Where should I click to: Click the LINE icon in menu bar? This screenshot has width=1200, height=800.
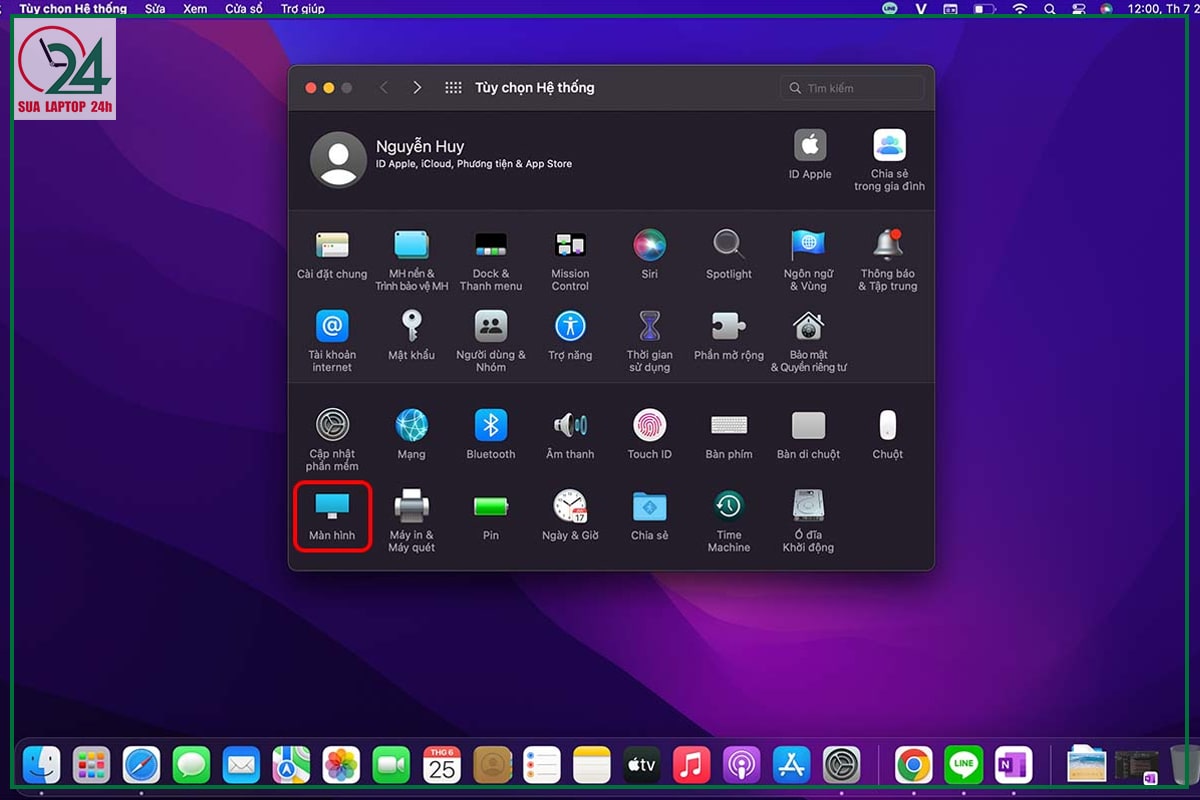coord(890,8)
